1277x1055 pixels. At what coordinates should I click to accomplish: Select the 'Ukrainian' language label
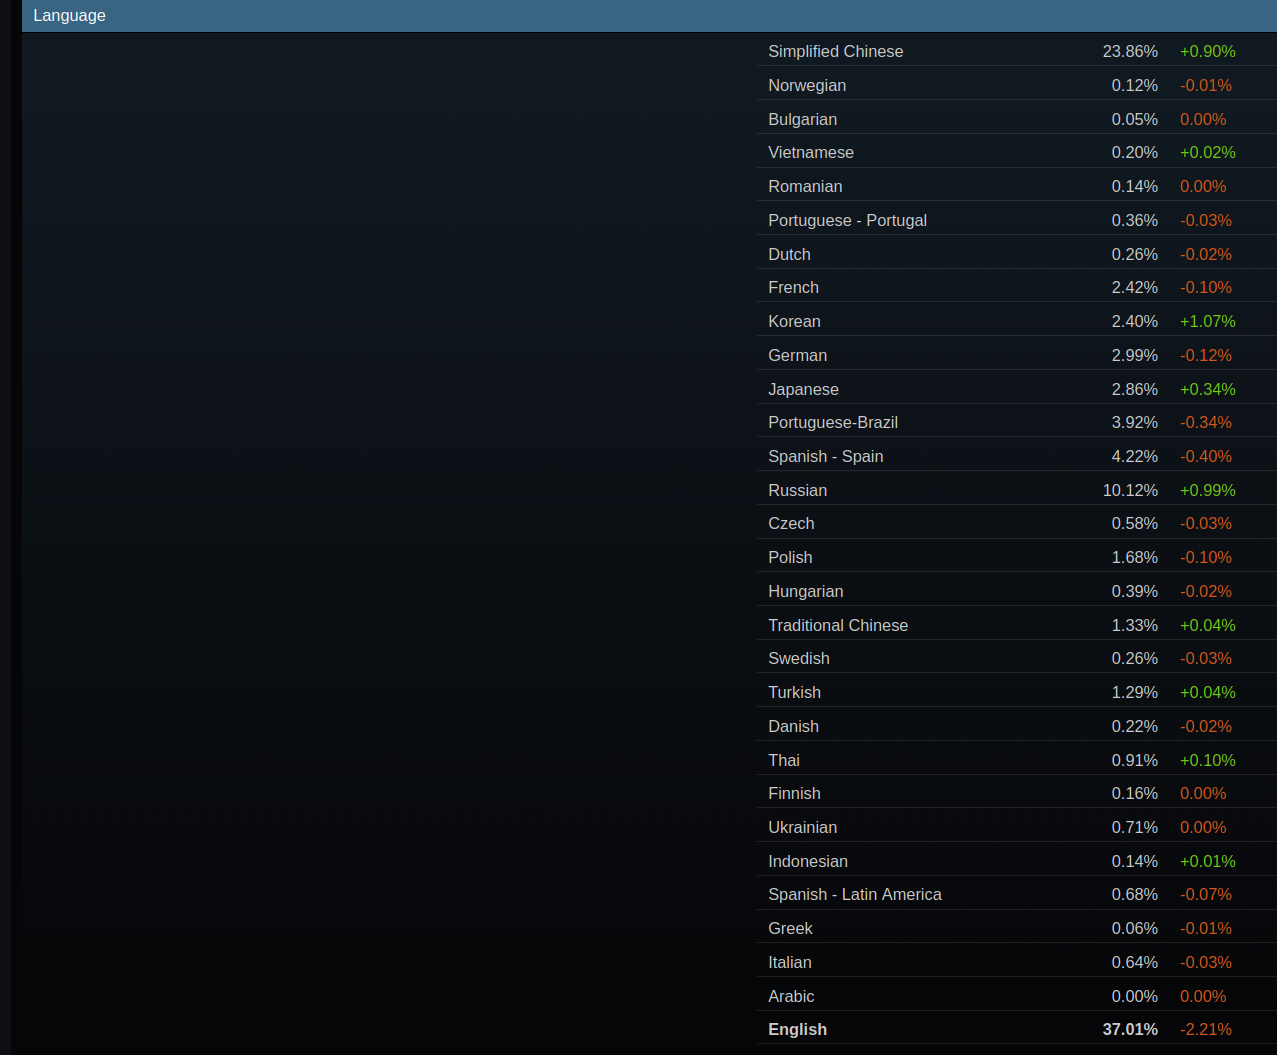(802, 827)
